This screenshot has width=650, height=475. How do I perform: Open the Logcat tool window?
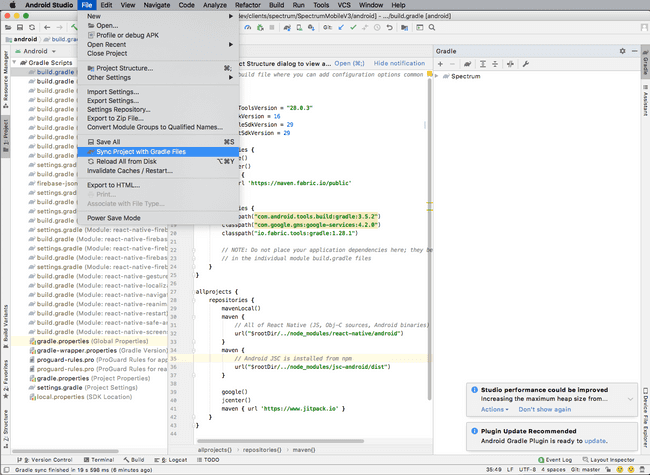[170, 460]
